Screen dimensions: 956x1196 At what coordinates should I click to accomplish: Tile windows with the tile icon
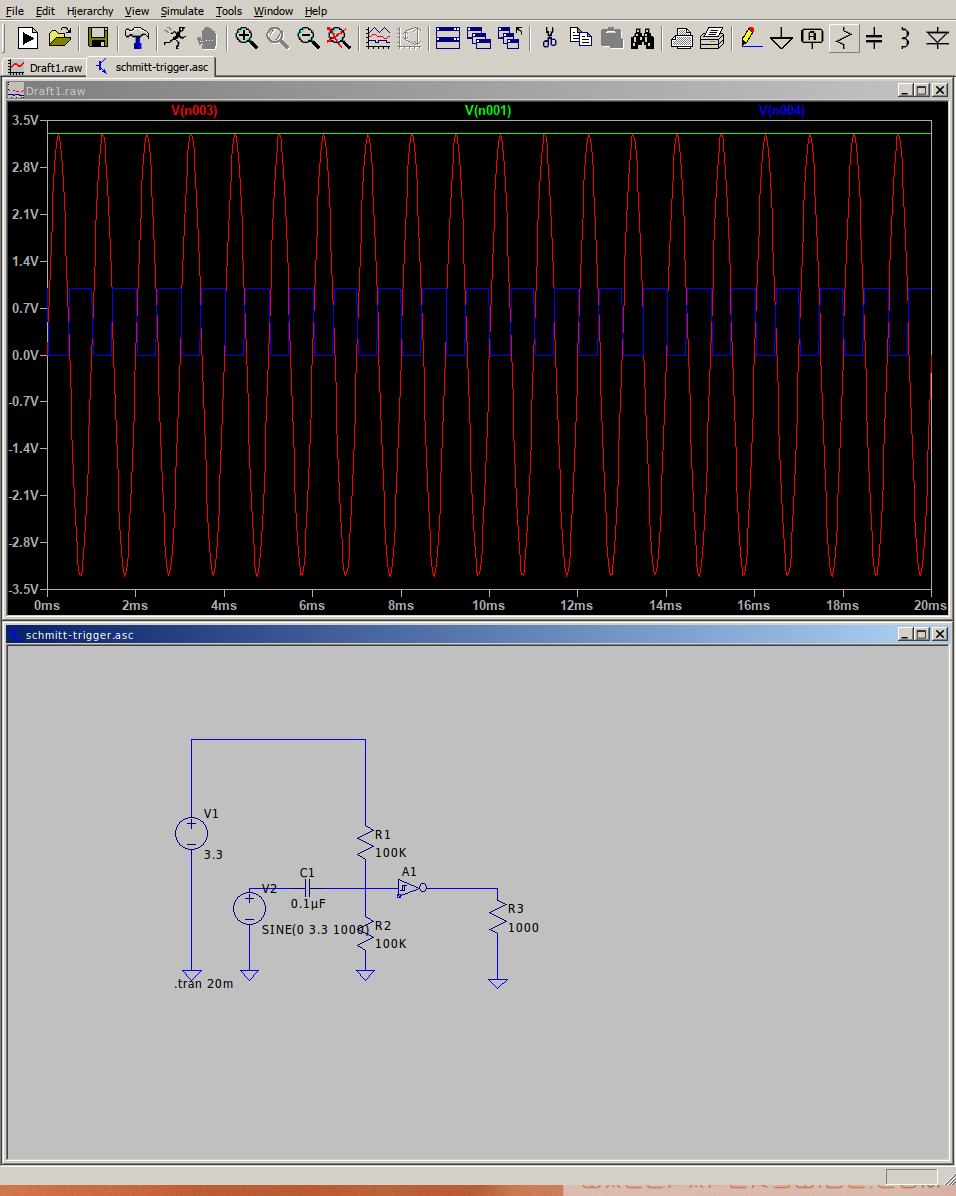click(x=448, y=37)
